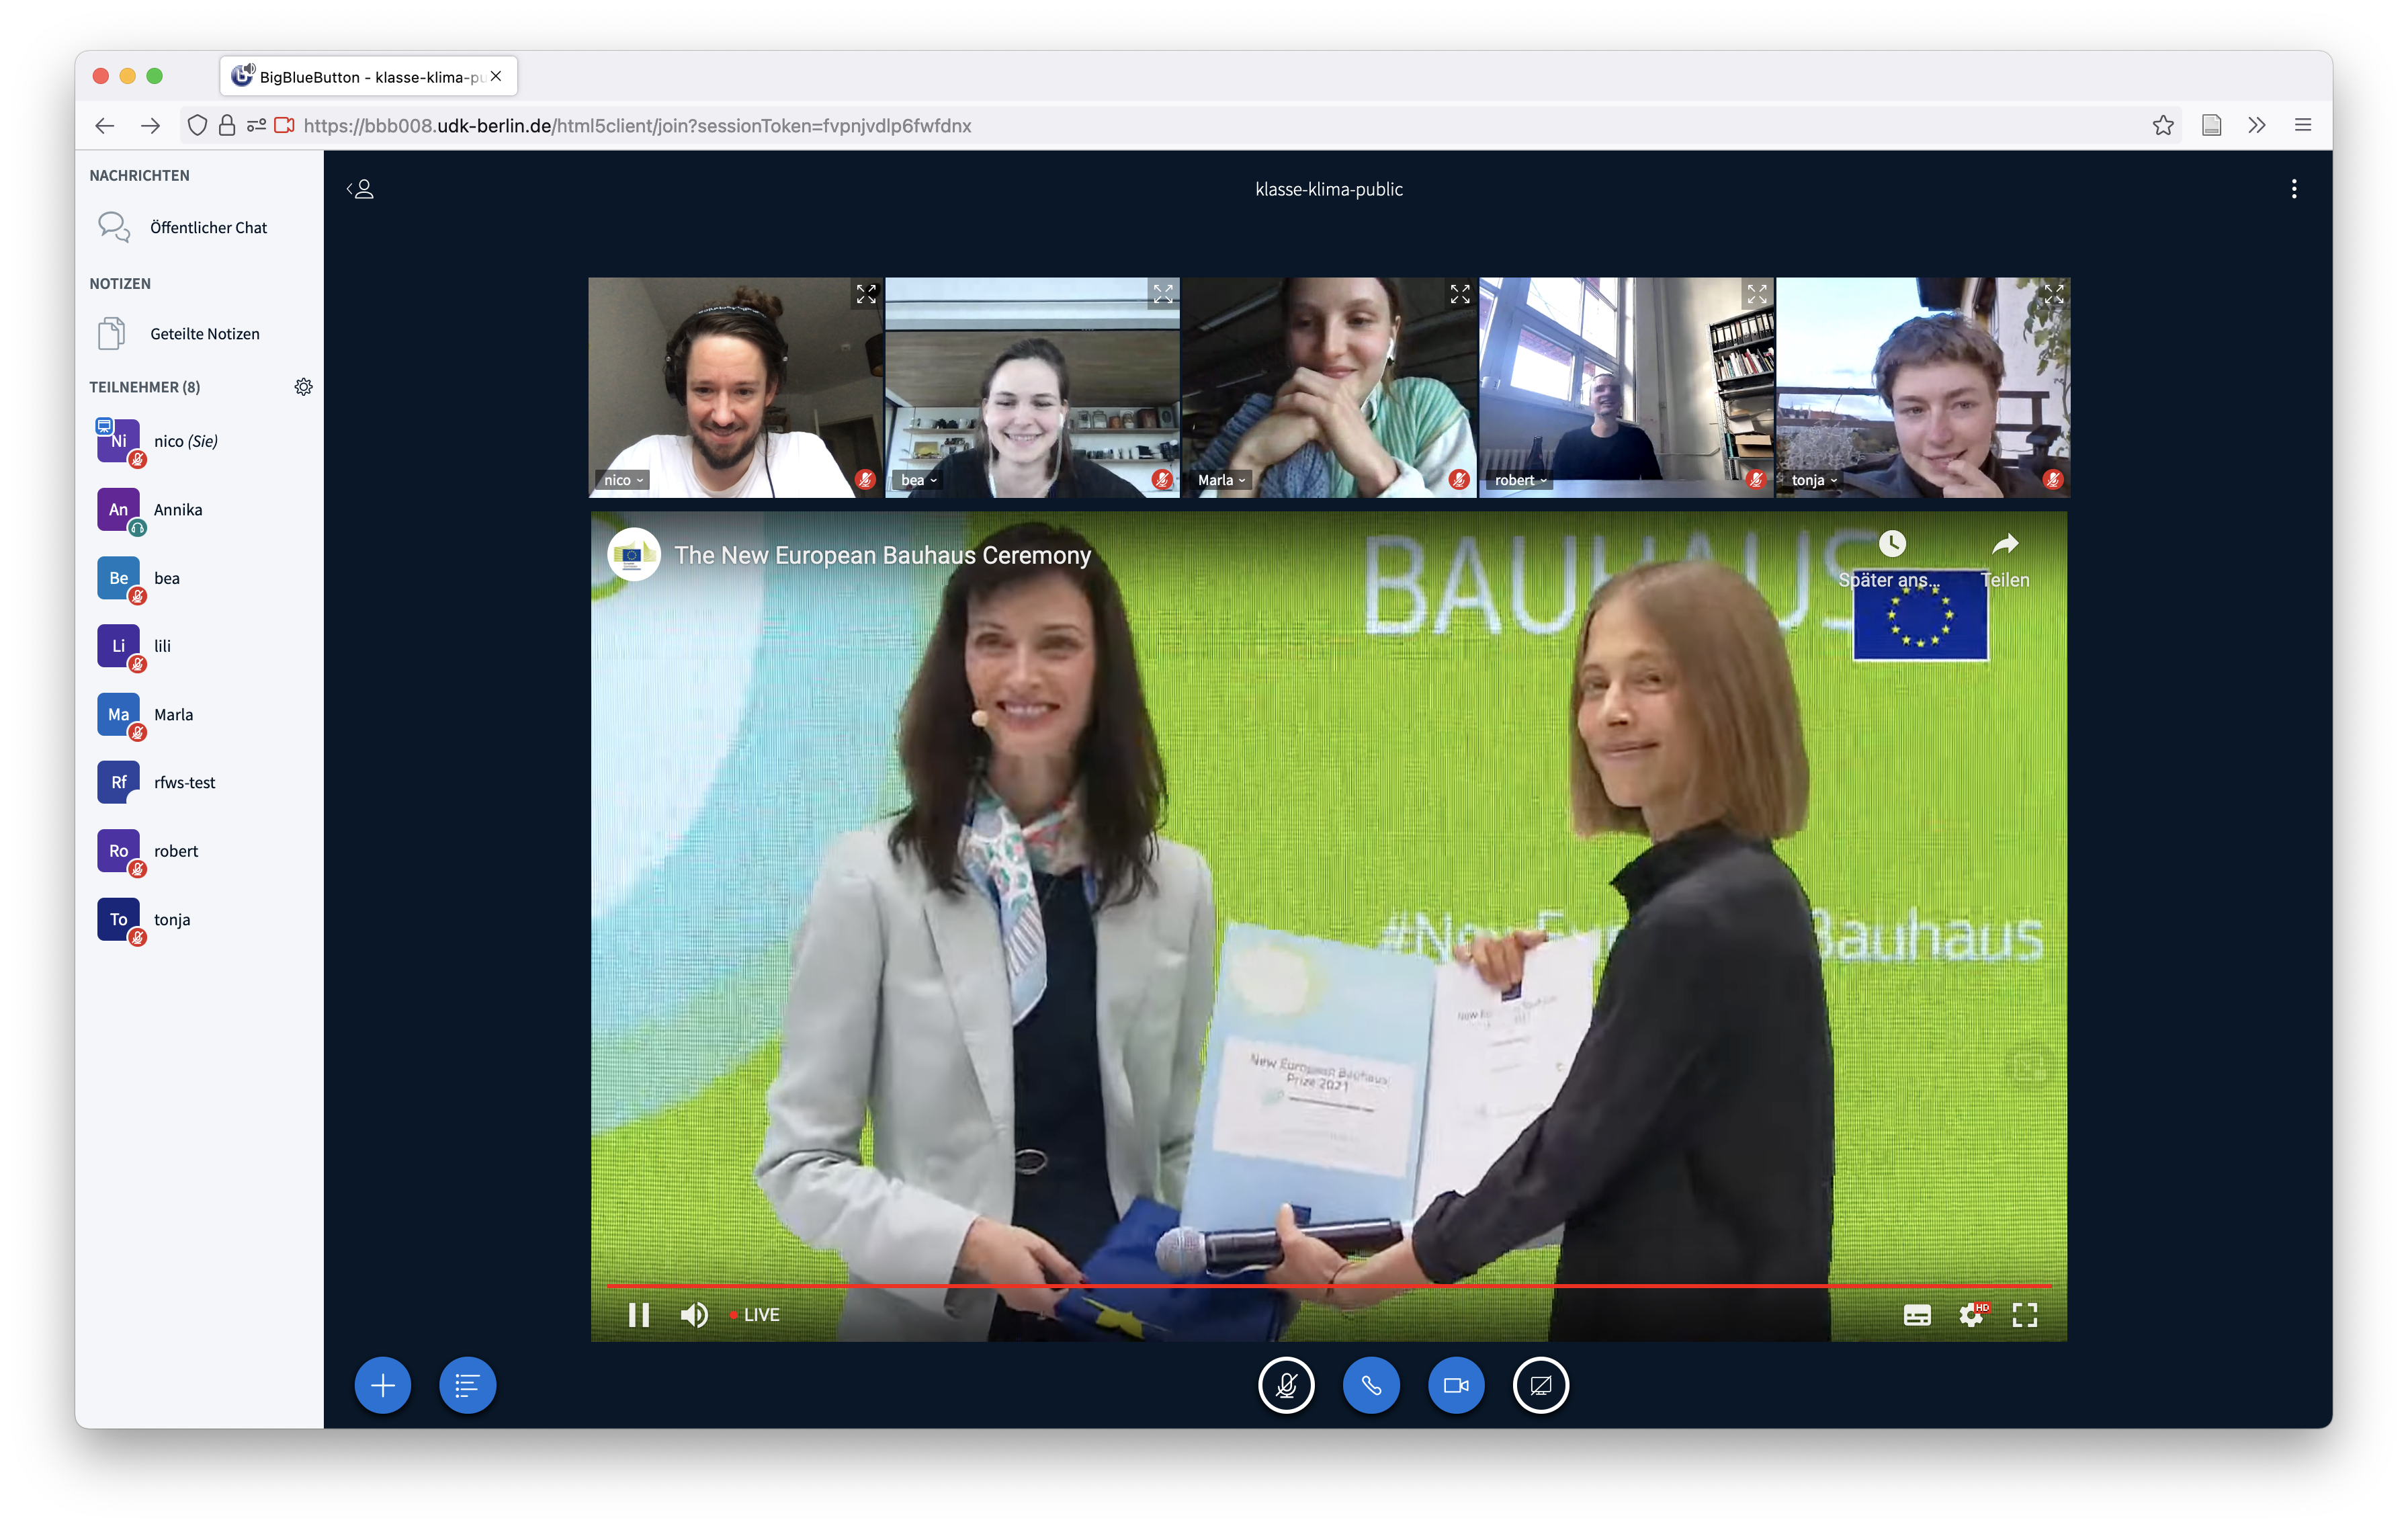Toggle the user list panel icon
The image size is (2408, 1528).
[x=361, y=189]
